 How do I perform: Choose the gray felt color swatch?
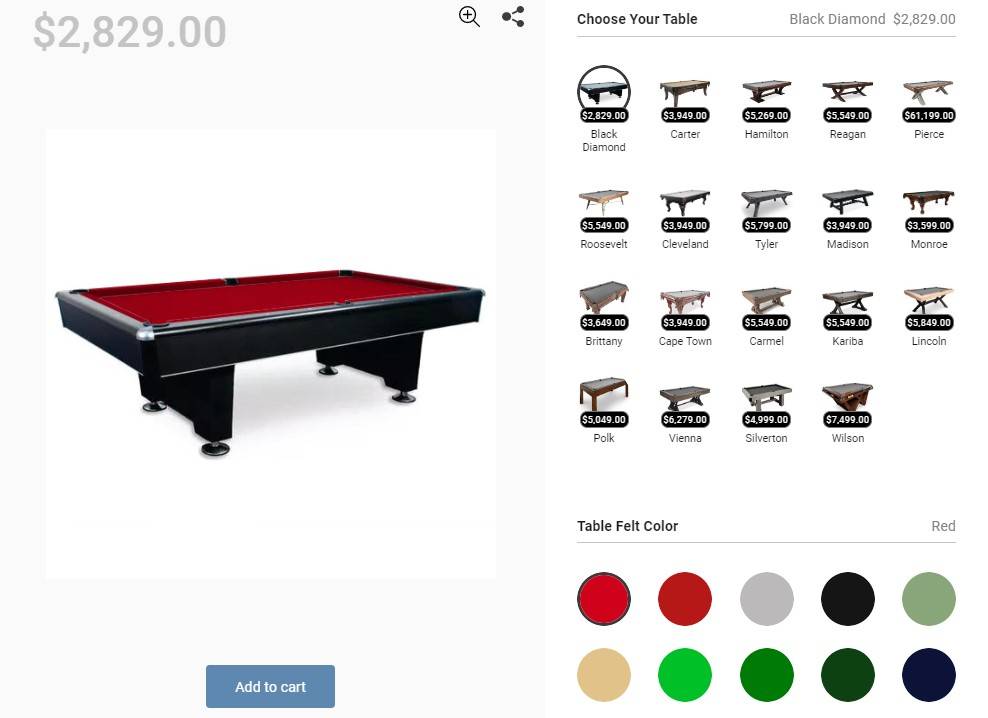point(766,599)
